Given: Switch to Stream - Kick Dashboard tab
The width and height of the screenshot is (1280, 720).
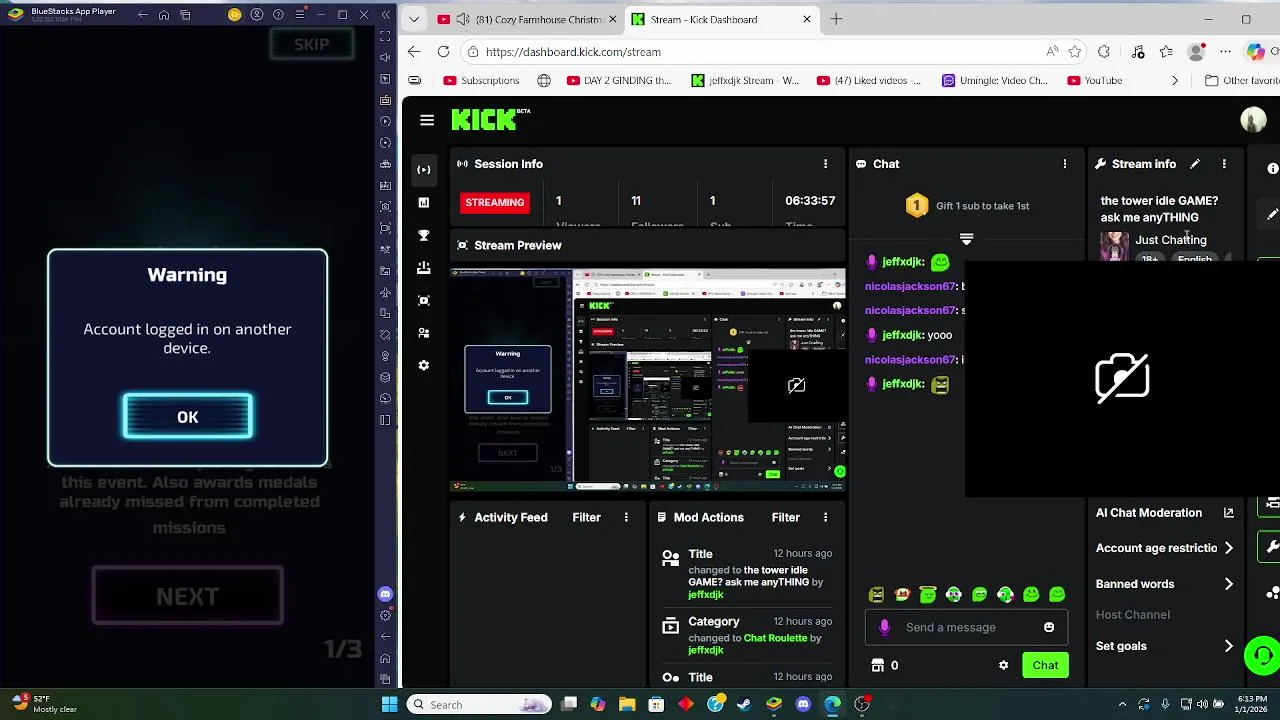Looking at the screenshot, I should [722, 19].
